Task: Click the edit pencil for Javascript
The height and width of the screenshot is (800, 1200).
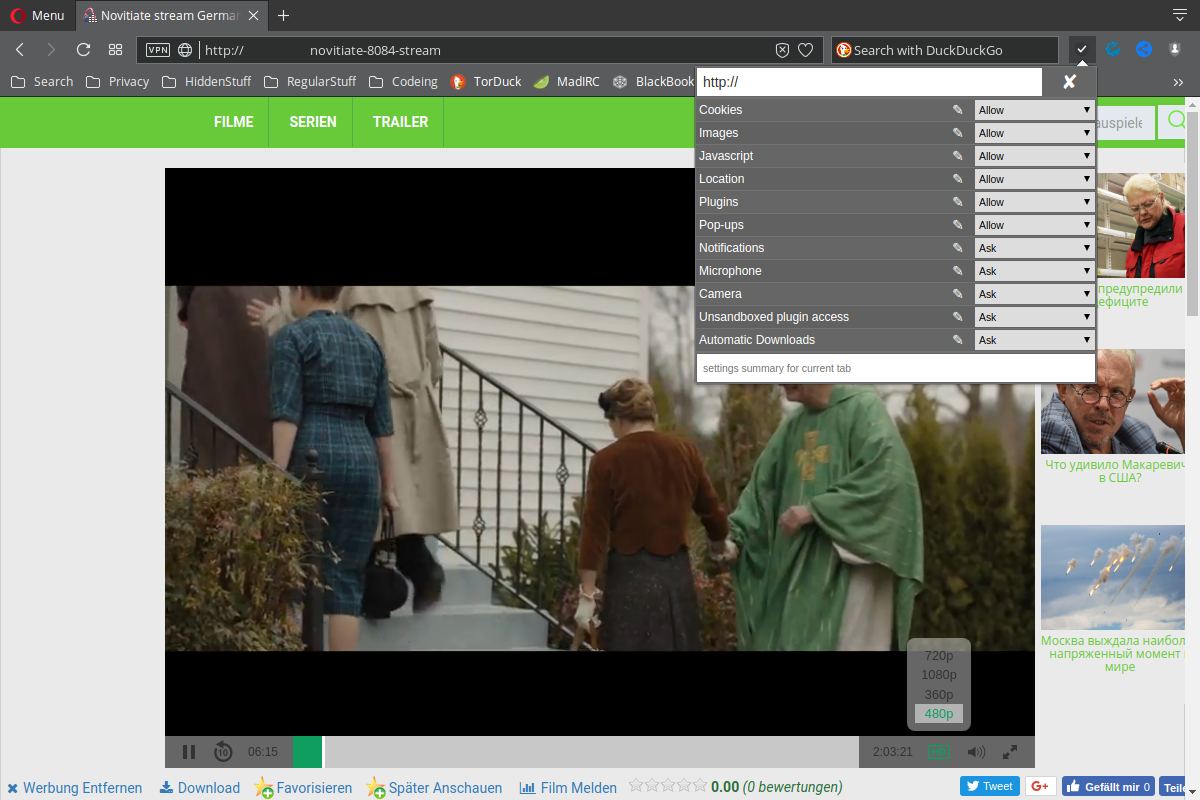Action: click(x=958, y=156)
